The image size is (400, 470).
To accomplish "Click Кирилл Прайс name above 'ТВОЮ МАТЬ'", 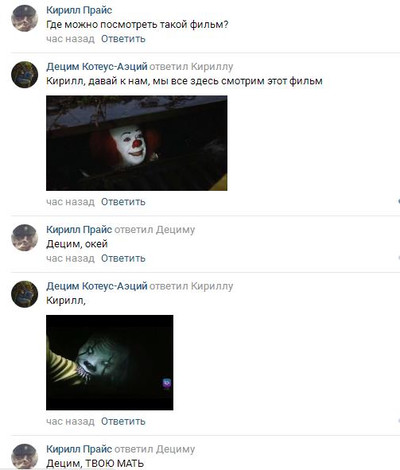I will (x=79, y=449).
